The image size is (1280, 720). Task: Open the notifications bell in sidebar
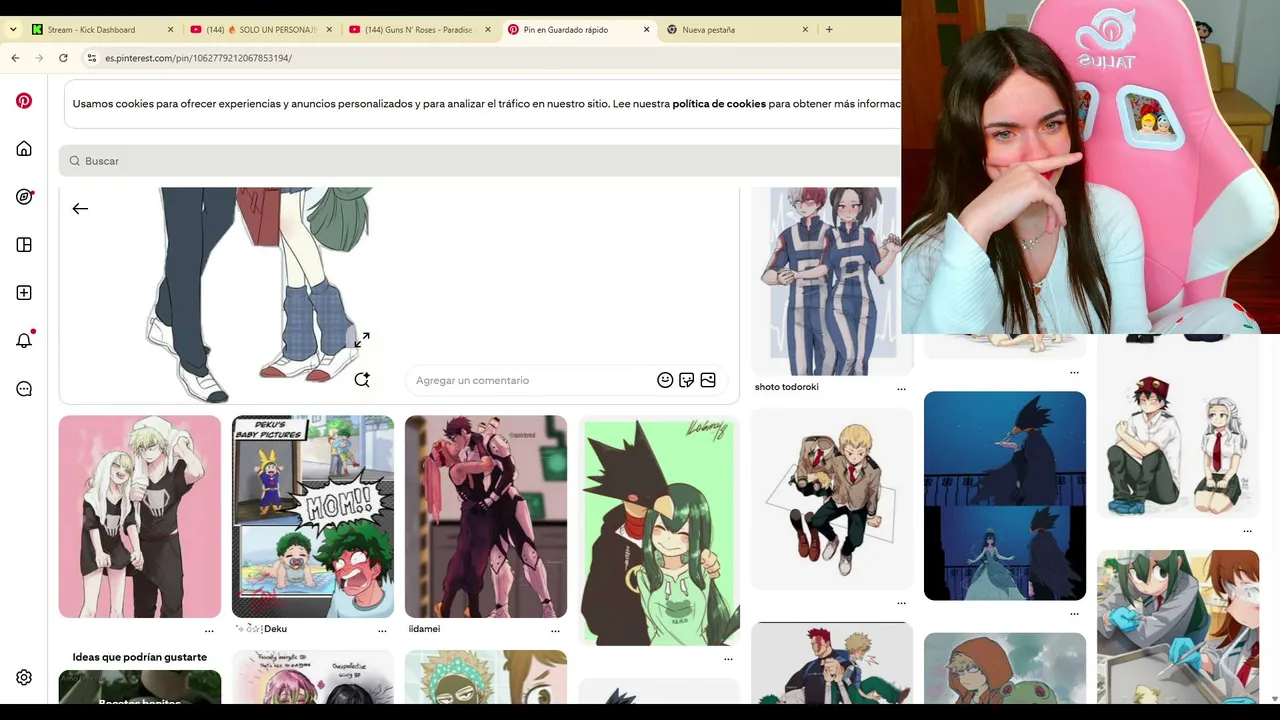pyautogui.click(x=24, y=340)
